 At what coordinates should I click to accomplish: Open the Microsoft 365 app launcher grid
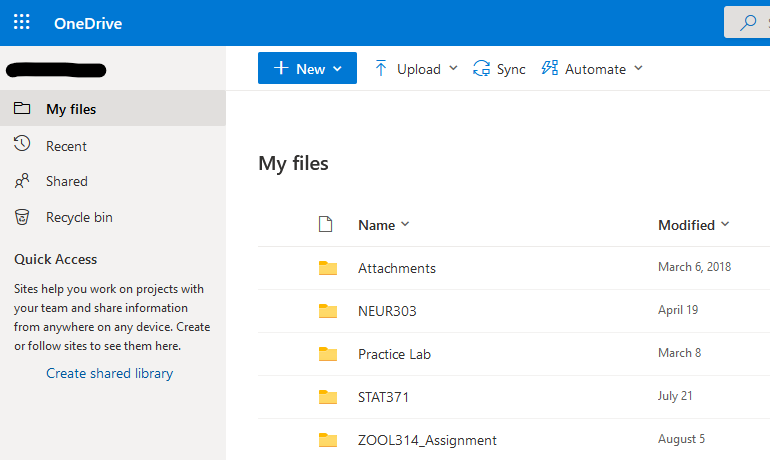[22, 22]
